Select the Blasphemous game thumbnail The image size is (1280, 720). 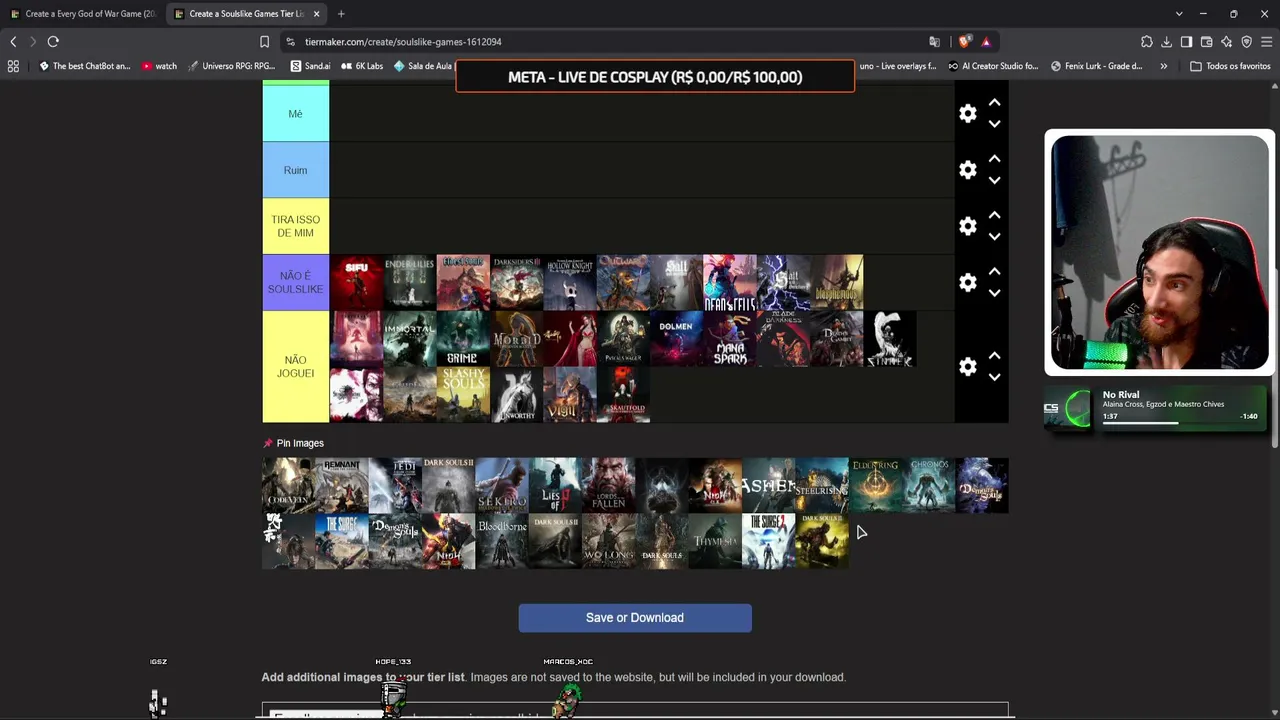[x=837, y=283]
